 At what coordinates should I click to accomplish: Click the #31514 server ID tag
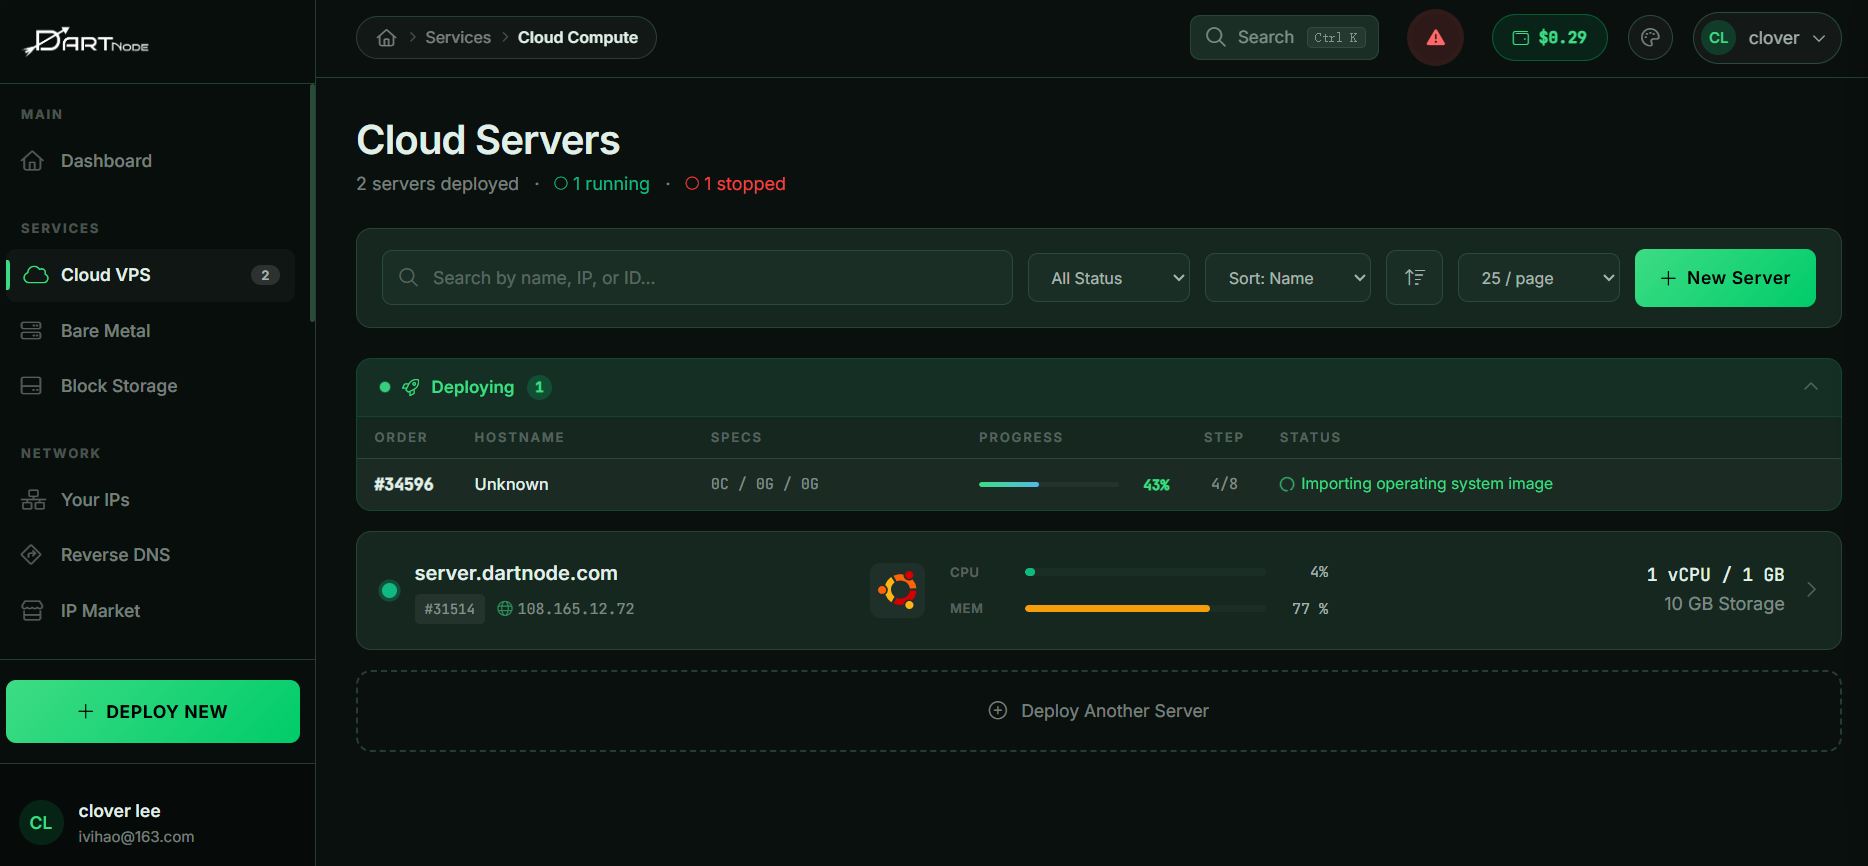tap(450, 609)
